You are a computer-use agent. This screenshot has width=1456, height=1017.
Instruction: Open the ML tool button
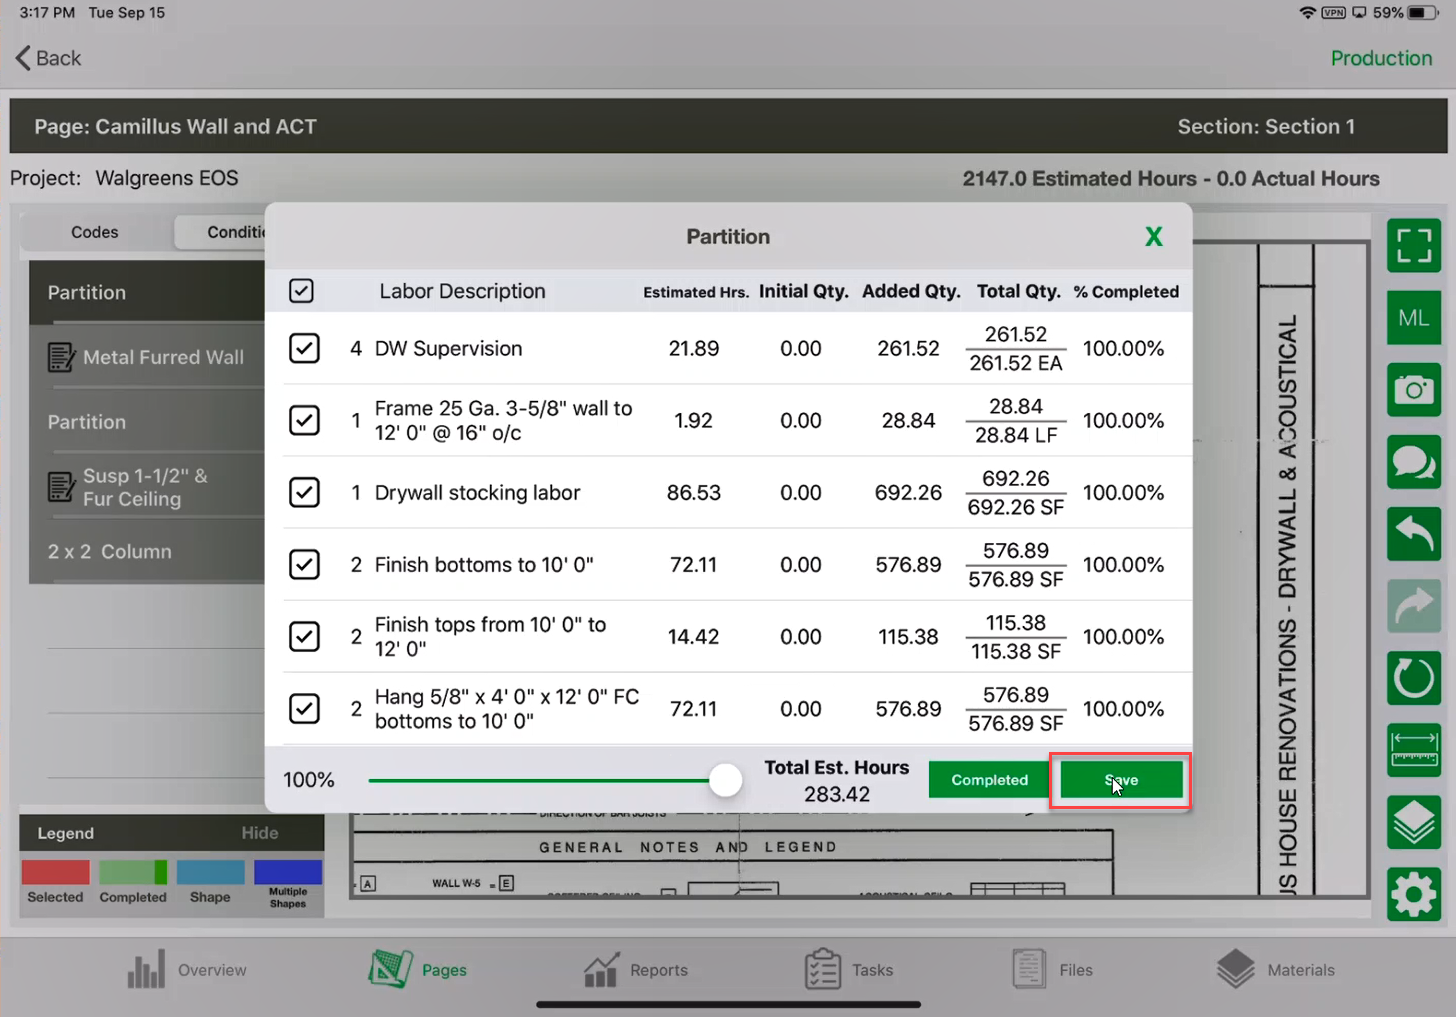click(x=1413, y=318)
